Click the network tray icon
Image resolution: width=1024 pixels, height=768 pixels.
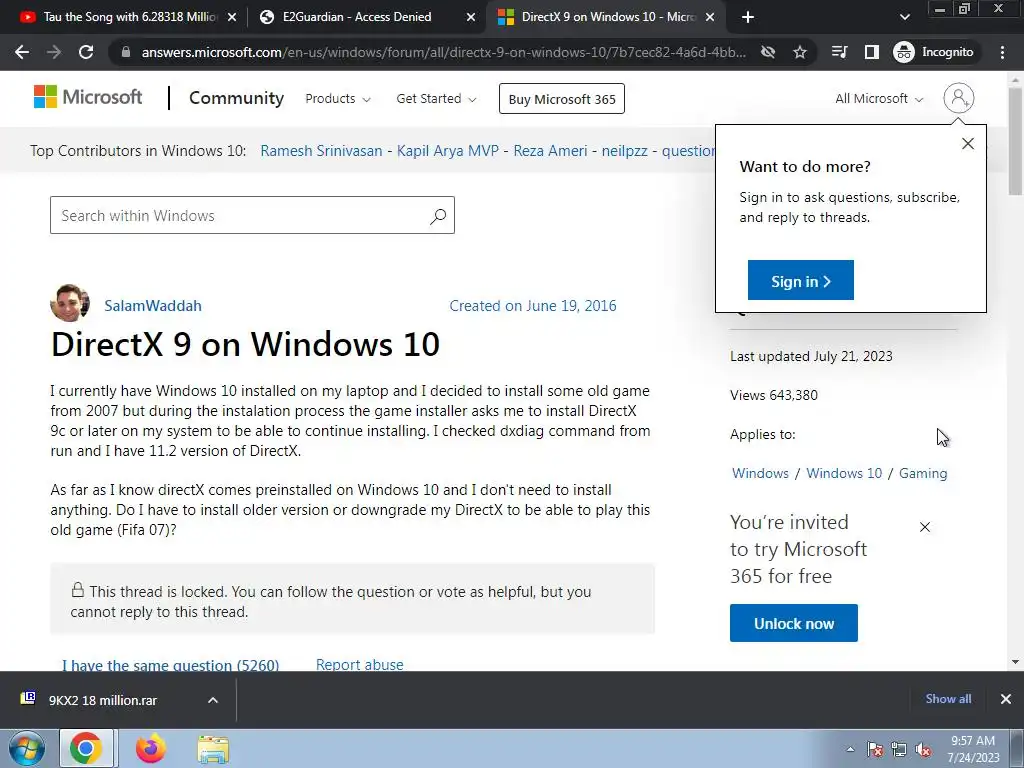tap(899, 750)
